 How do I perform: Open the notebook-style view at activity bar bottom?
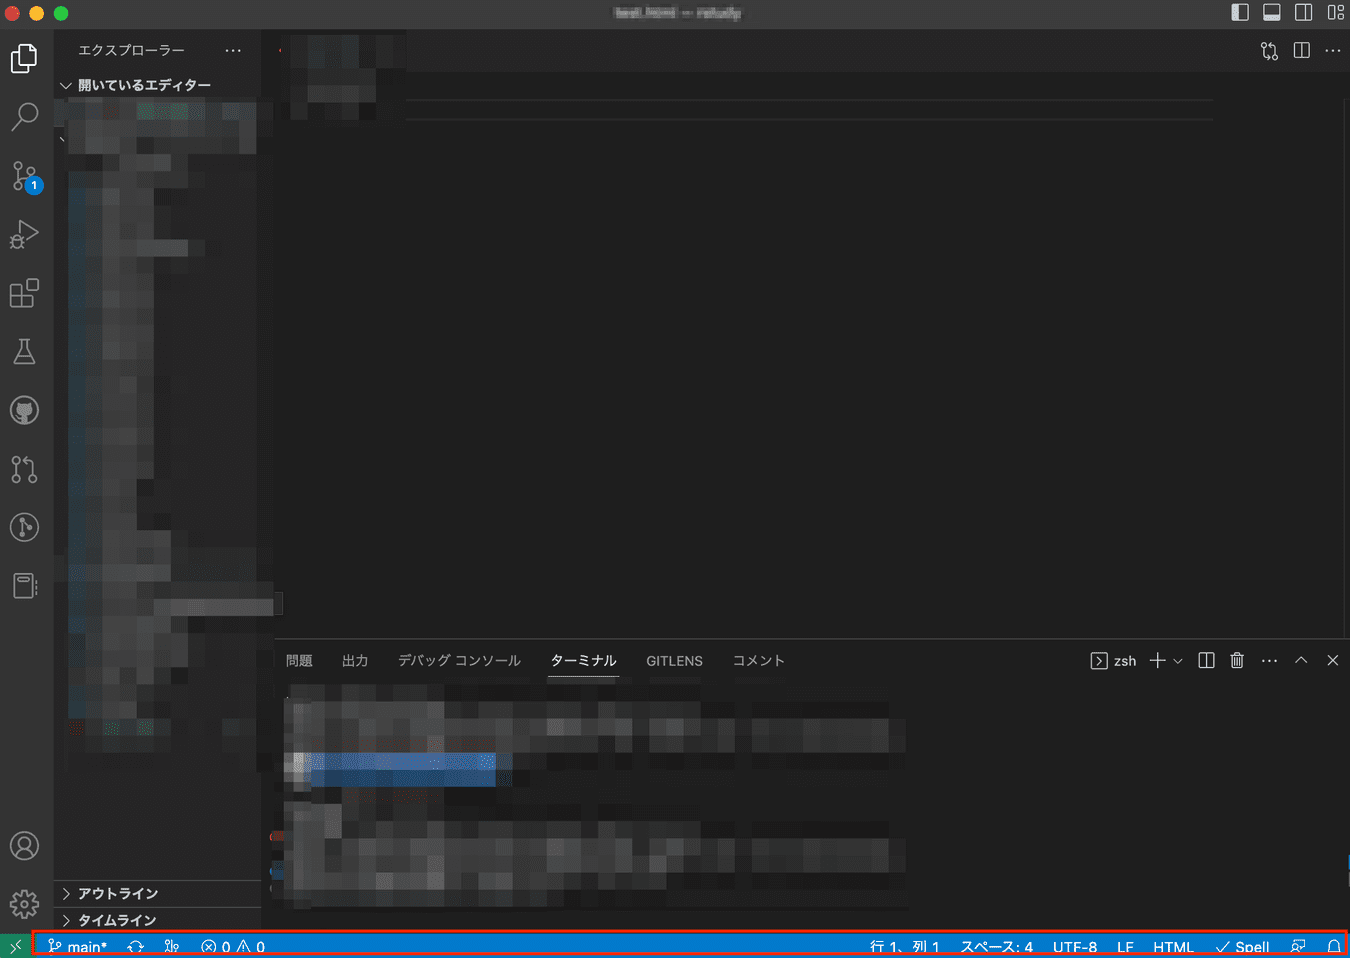tap(24, 586)
